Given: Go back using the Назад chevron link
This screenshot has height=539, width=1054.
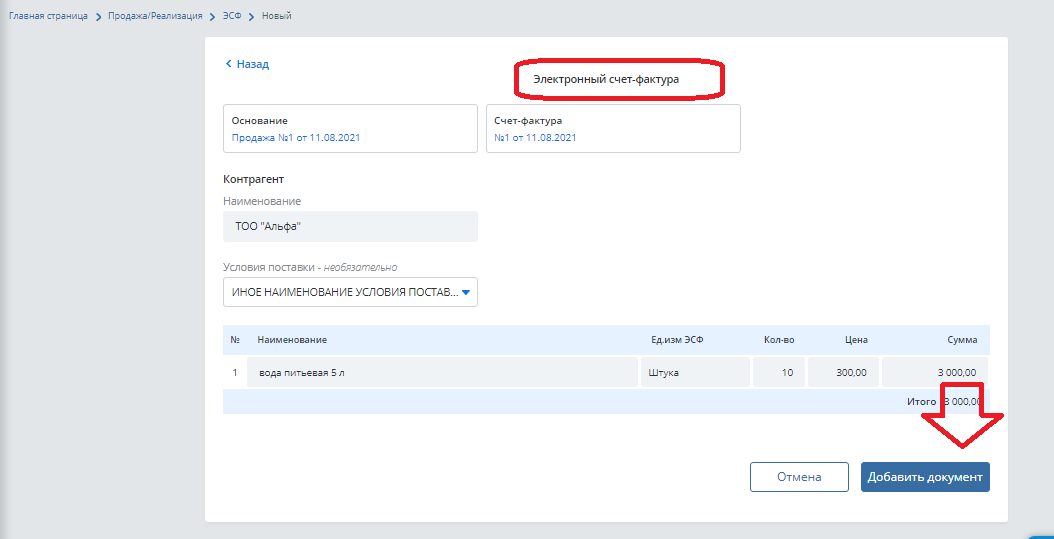Looking at the screenshot, I should click(x=247, y=64).
